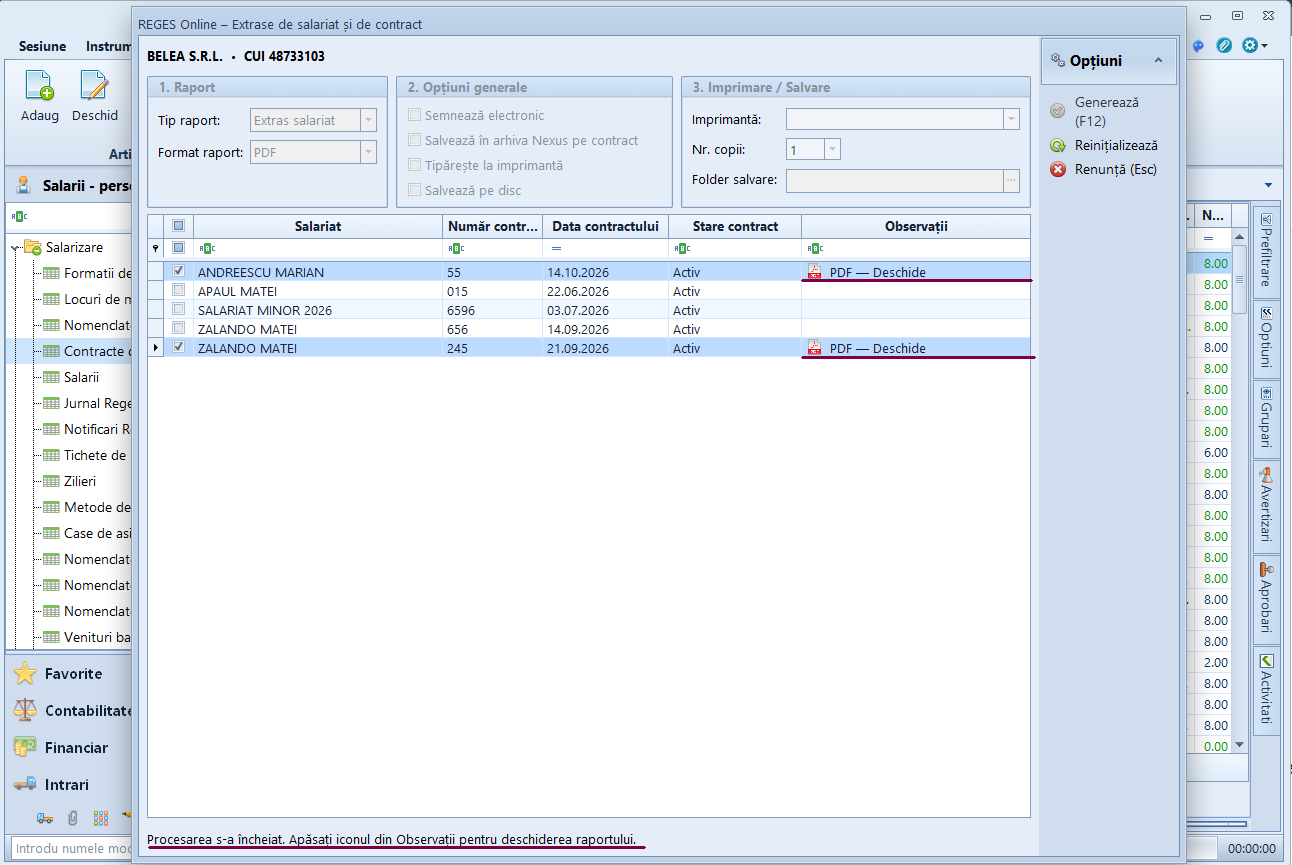The height and width of the screenshot is (865, 1292).
Task: Click the blue round paperclip icon in title bar
Action: tap(1224, 45)
